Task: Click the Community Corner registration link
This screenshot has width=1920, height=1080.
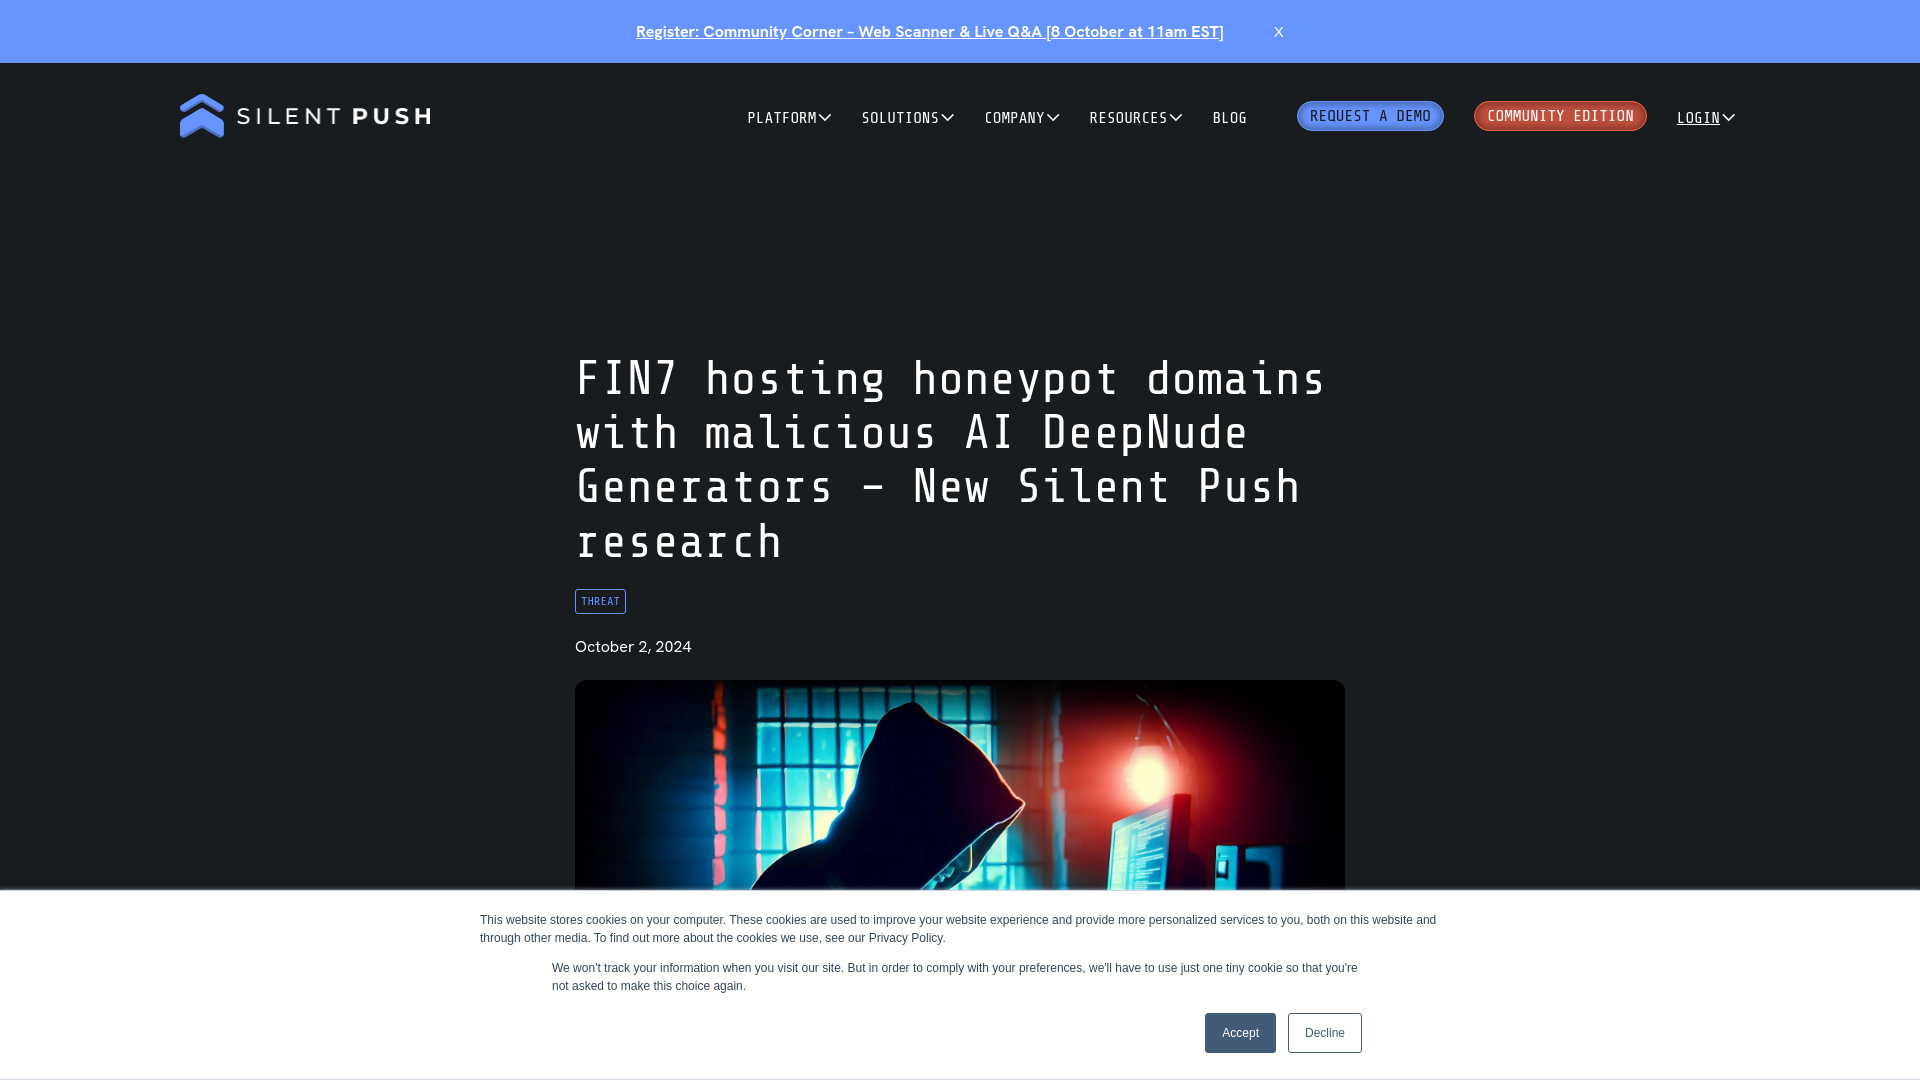Action: tap(930, 30)
